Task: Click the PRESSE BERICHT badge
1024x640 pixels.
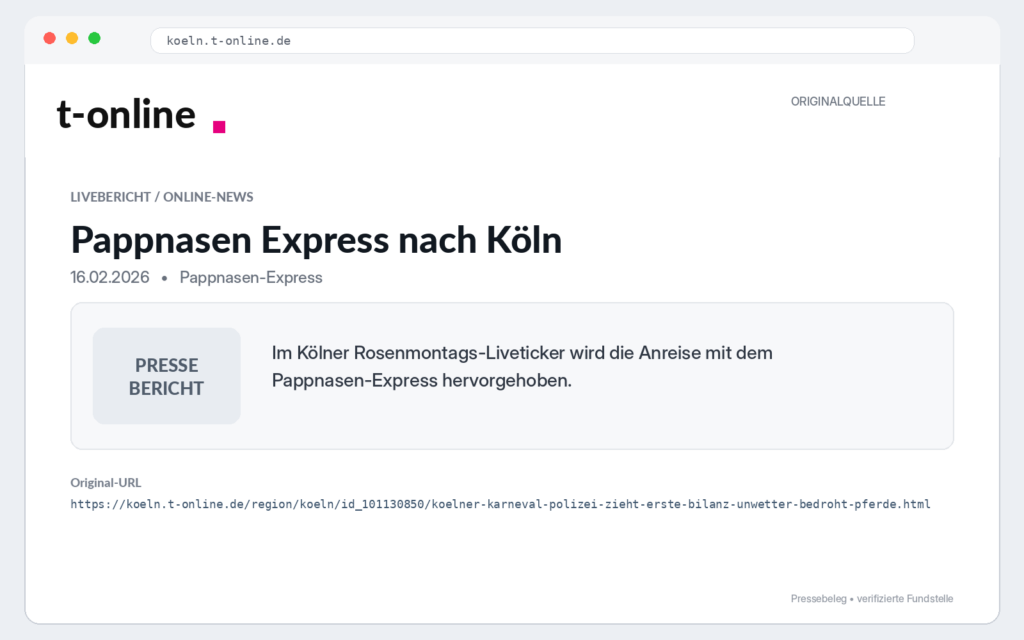Action: point(167,376)
